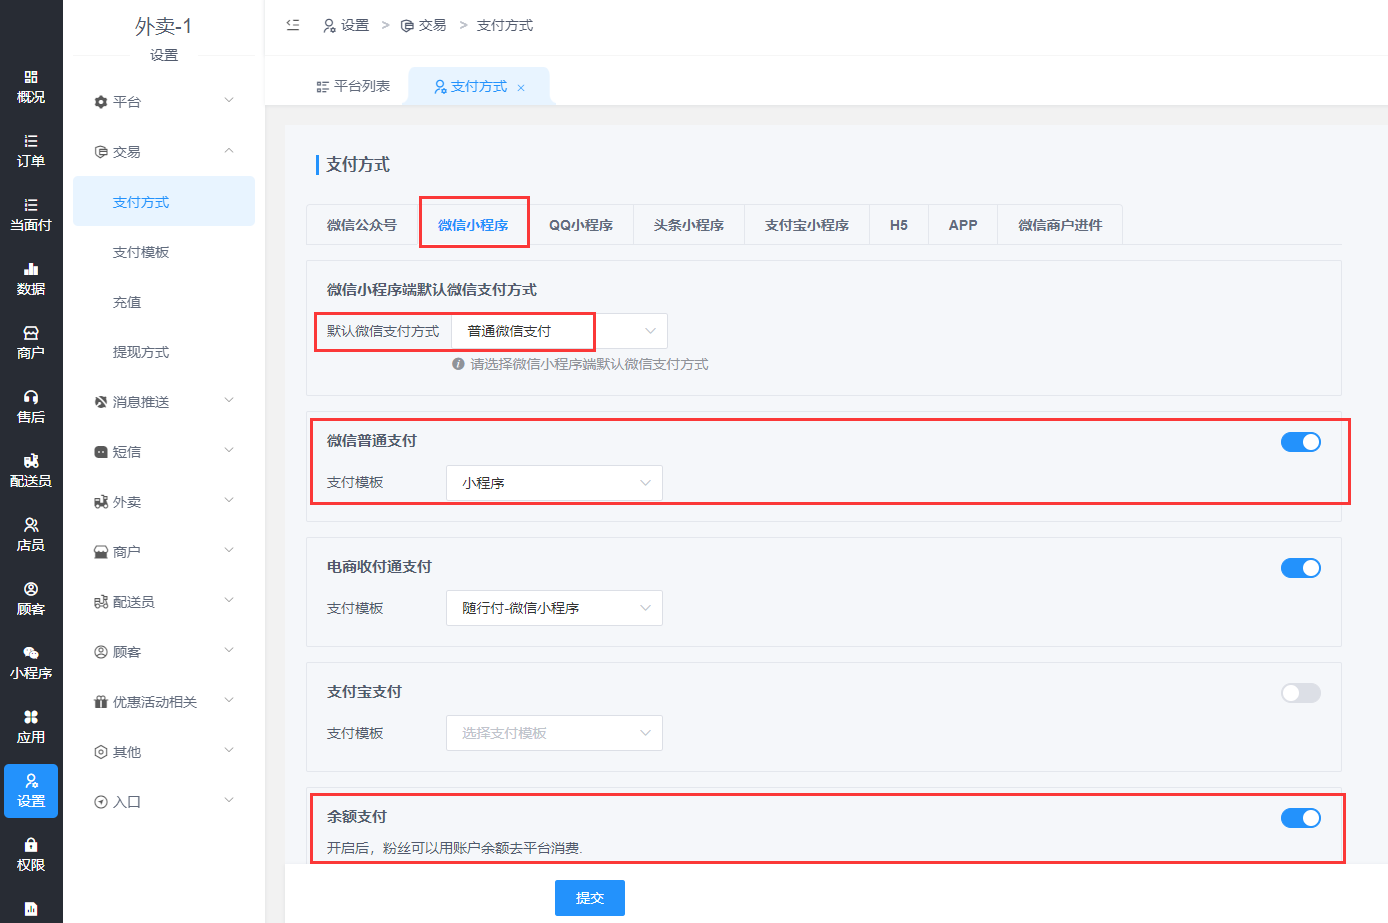This screenshot has width=1388, height=923.
Task: Open the 选择支付模板 dropdown under 支付宝支付
Action: (x=554, y=733)
